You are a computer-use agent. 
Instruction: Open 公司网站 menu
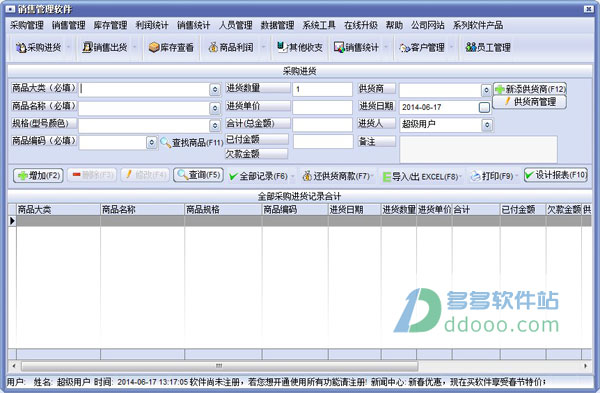[427, 25]
